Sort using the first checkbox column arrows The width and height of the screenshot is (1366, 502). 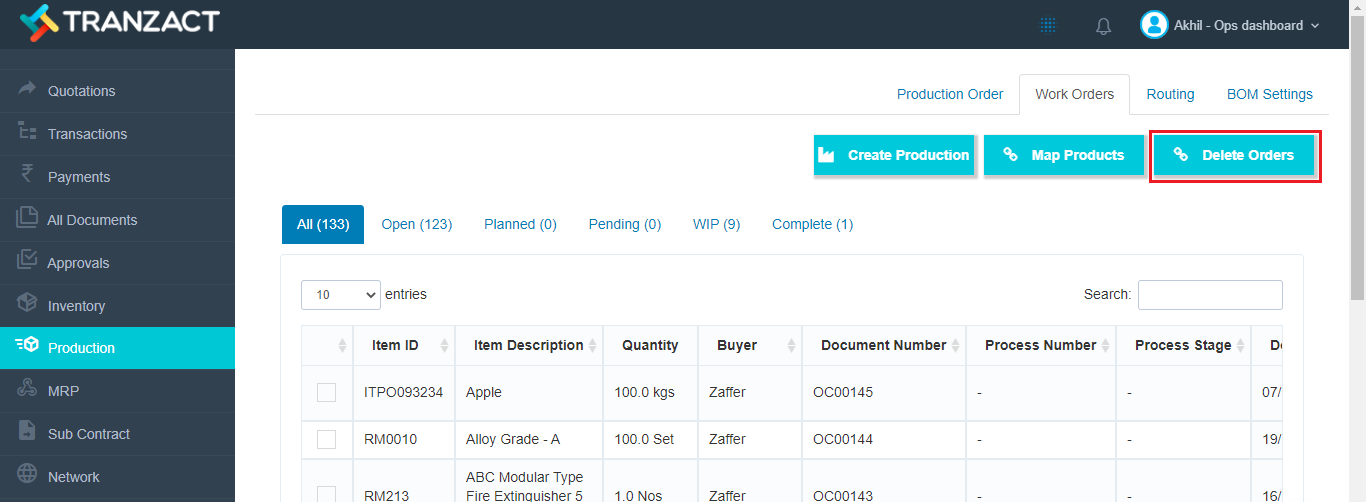pos(342,345)
